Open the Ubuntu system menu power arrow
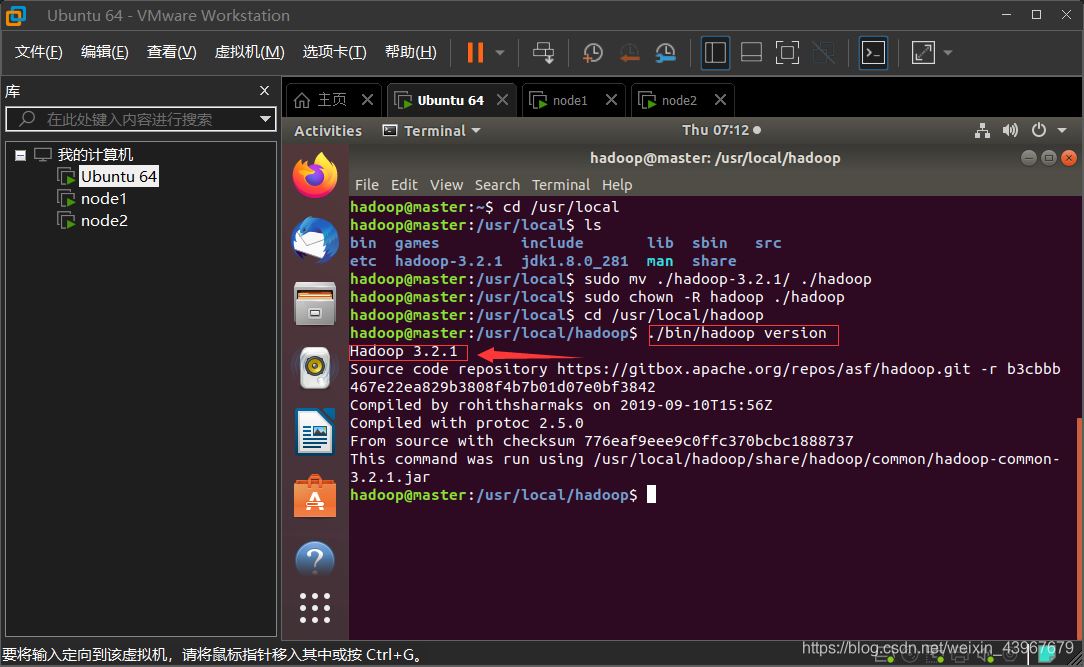The width and height of the screenshot is (1084, 667). pos(1061,130)
